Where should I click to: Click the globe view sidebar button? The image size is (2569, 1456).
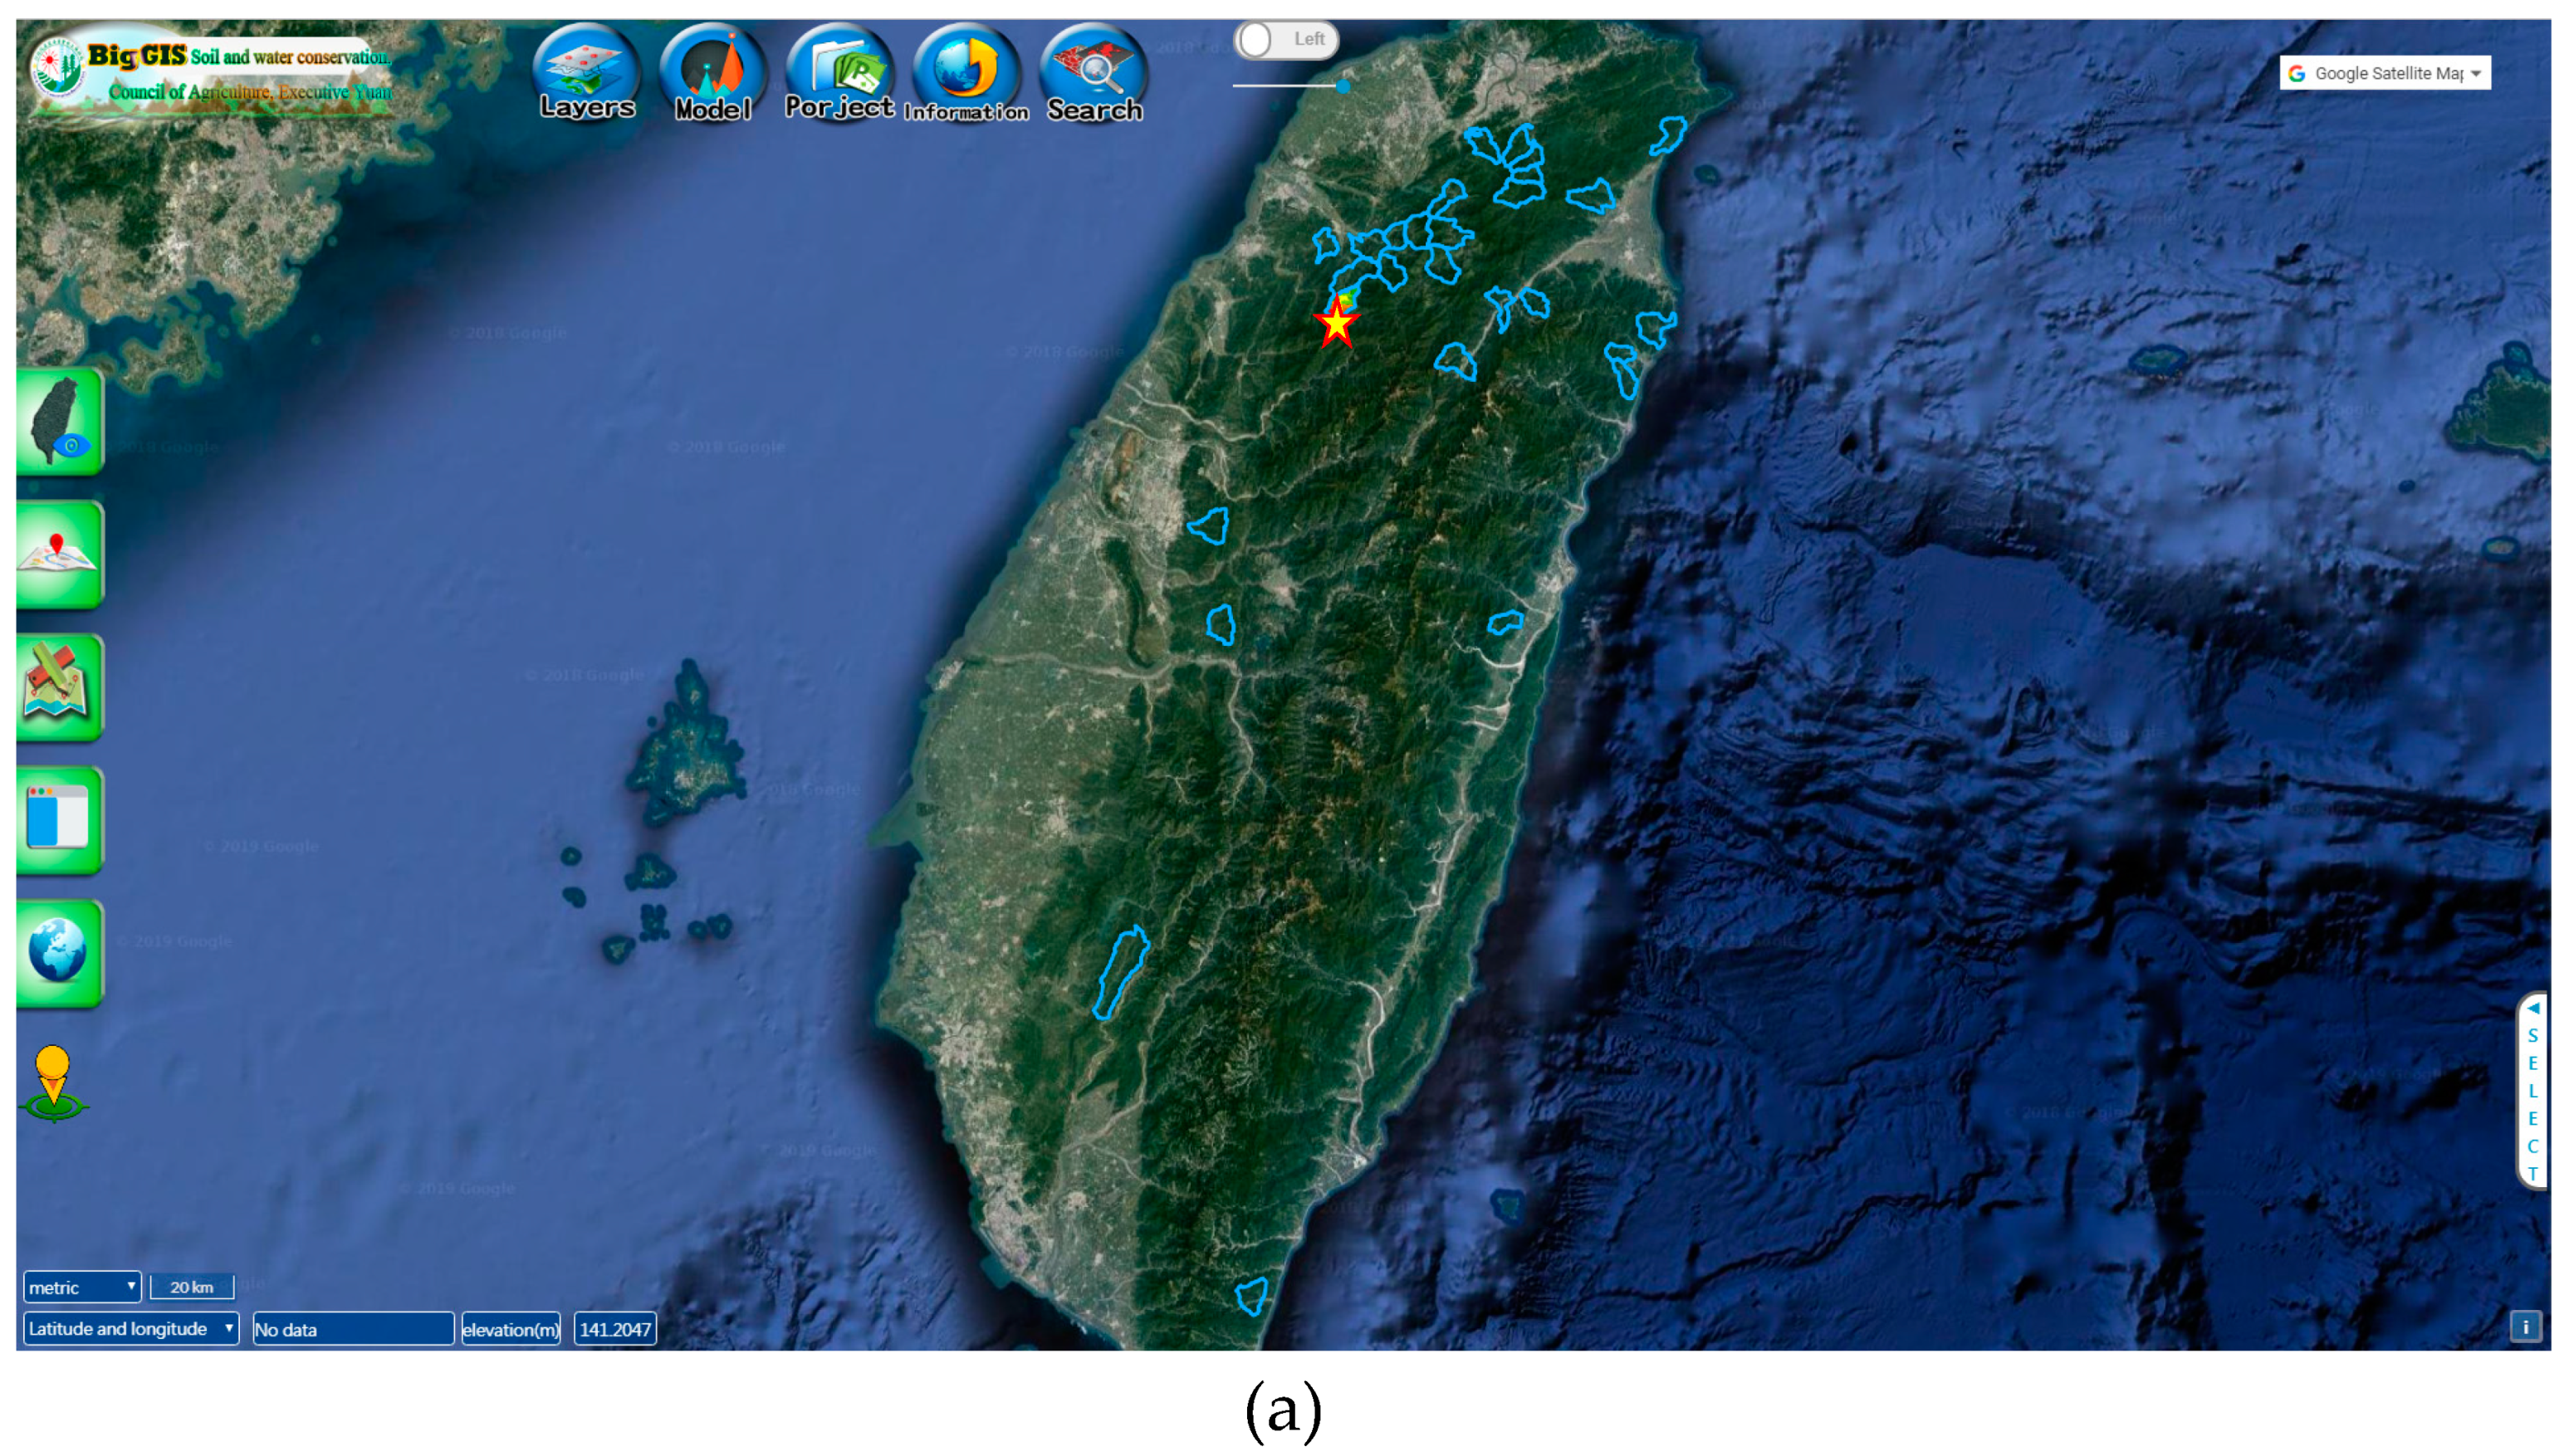pyautogui.click(x=60, y=952)
